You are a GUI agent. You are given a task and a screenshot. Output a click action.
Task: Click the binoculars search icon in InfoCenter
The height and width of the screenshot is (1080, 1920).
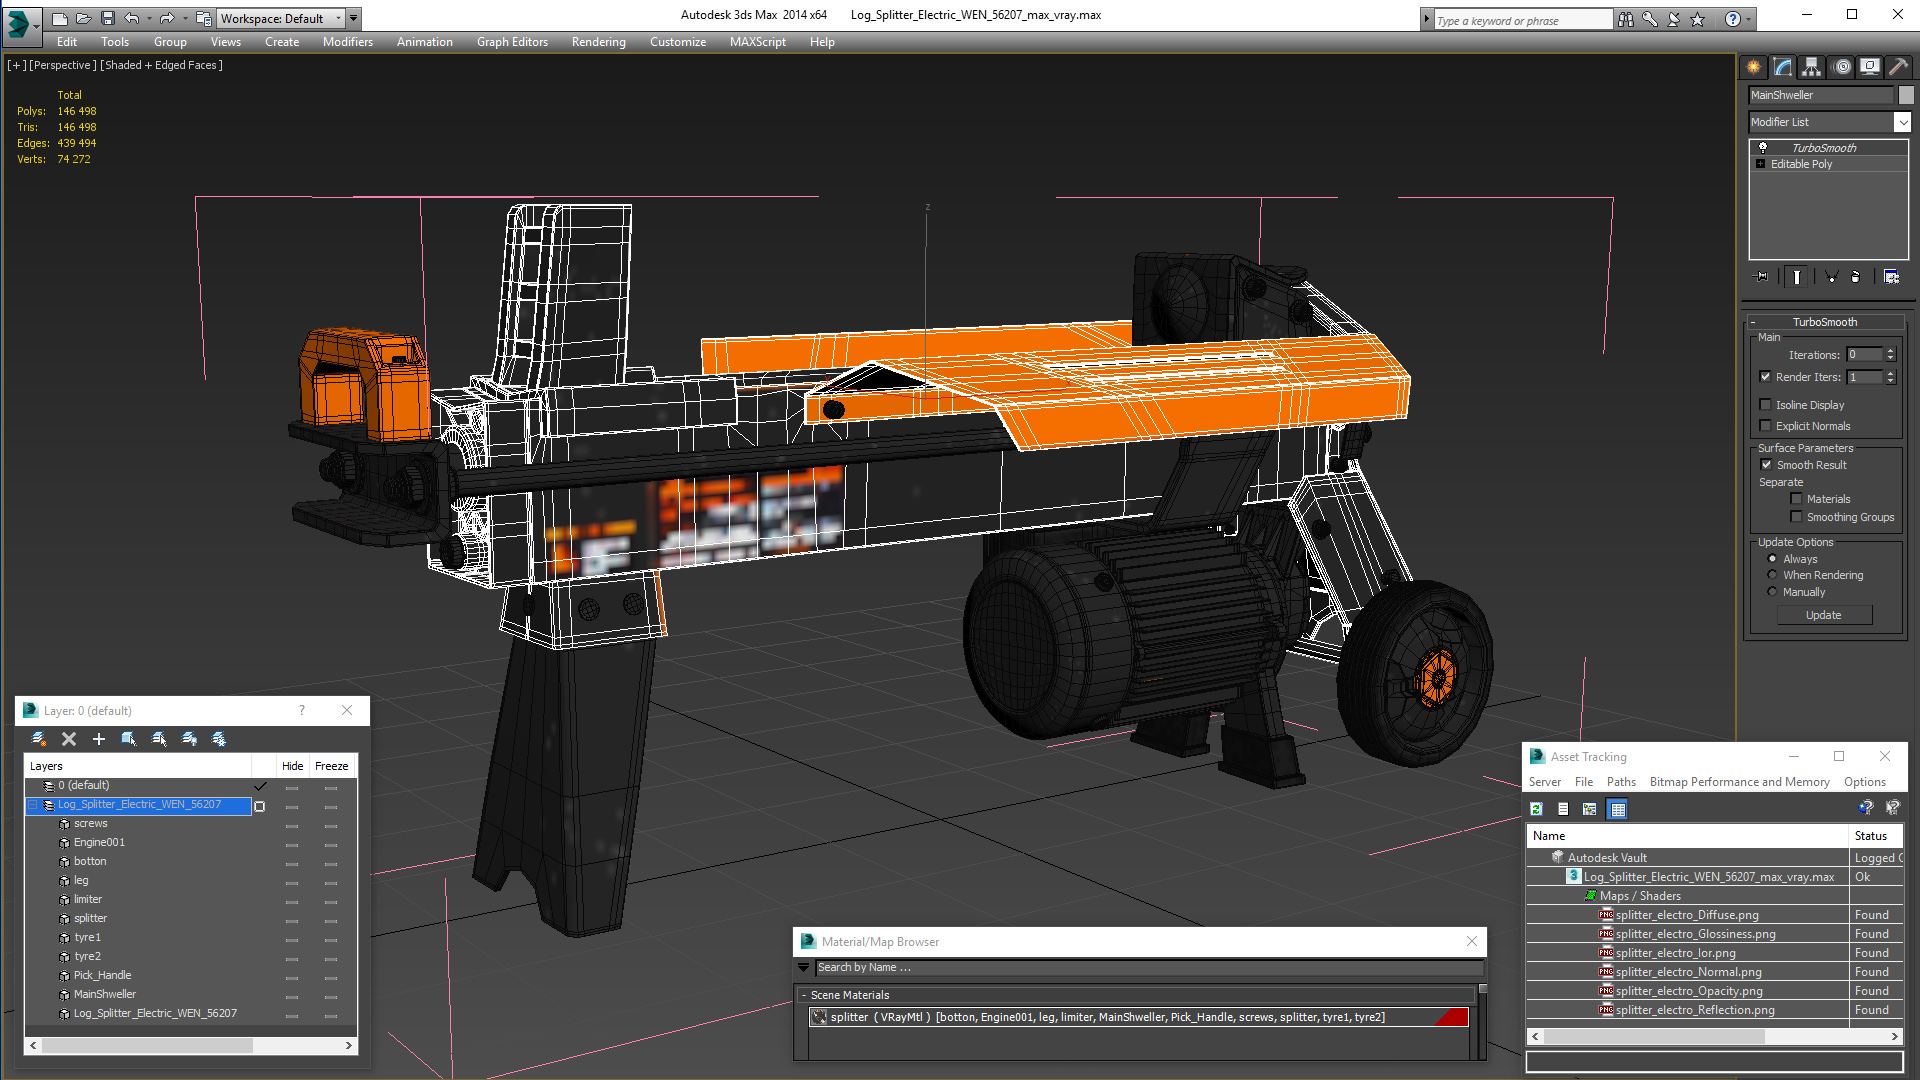tap(1626, 19)
